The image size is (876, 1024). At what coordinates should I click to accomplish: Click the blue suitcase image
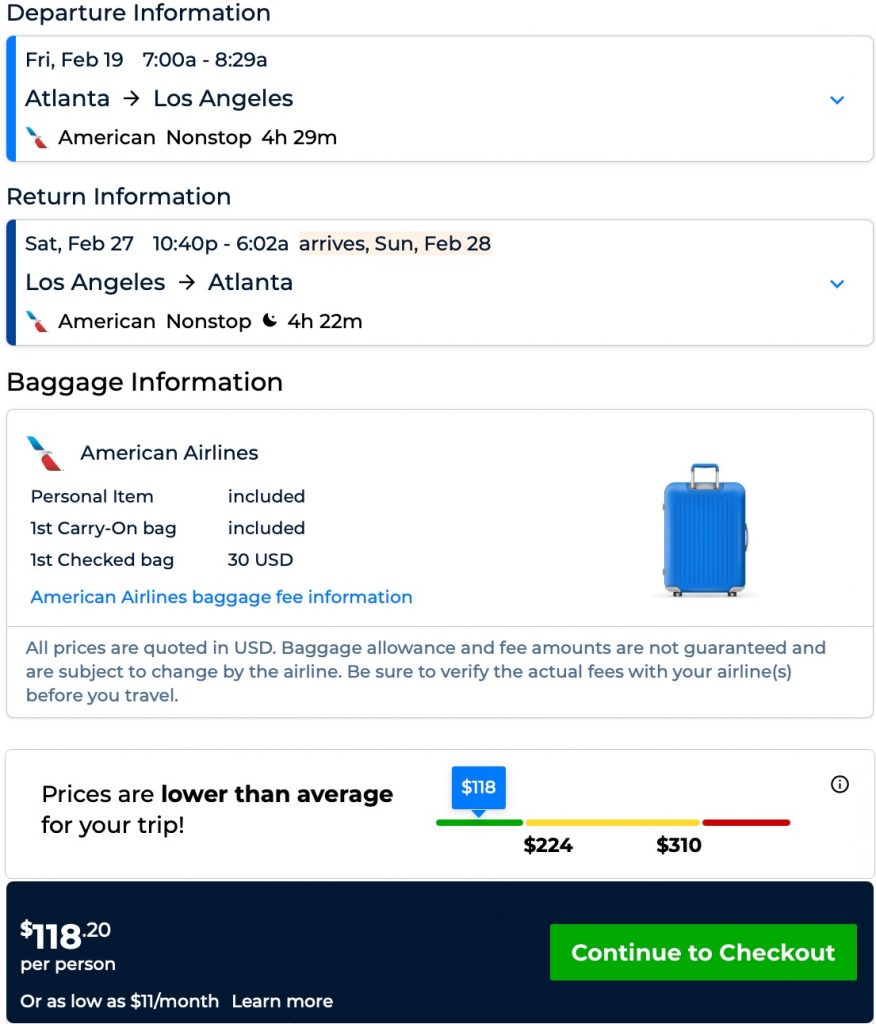point(704,530)
